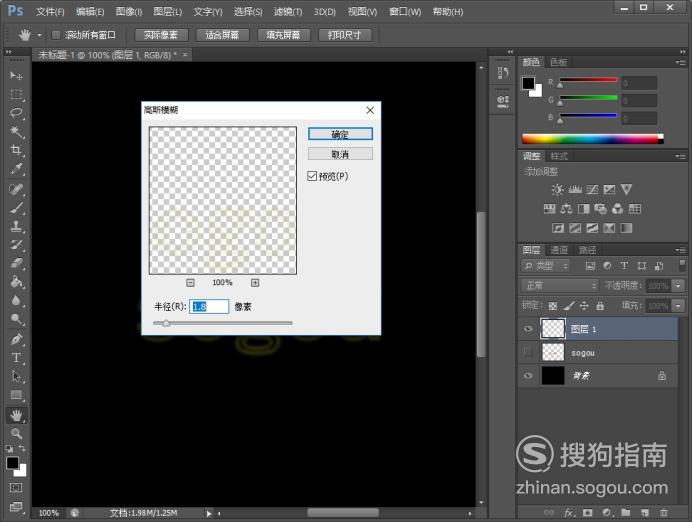Click 打印尺寸 button

tap(345, 35)
